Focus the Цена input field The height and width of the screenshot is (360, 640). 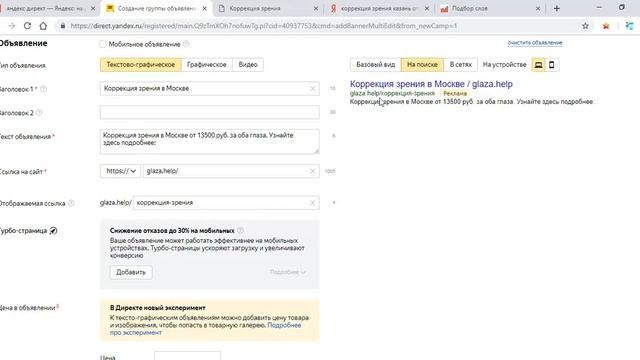187,356
